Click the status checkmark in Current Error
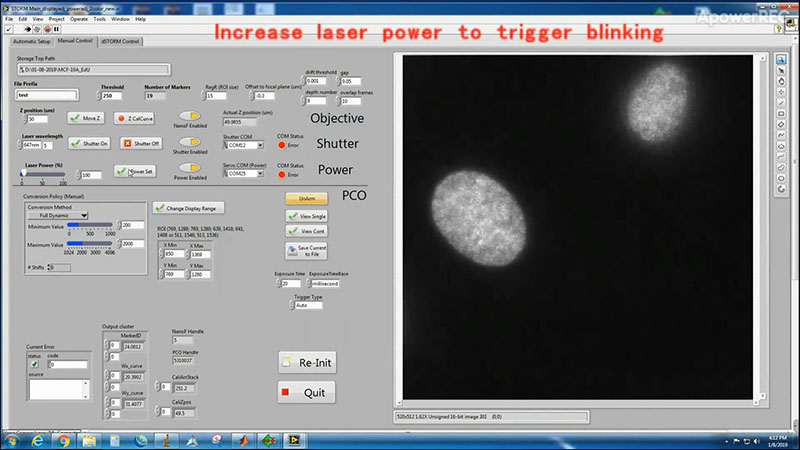800x450 pixels. coord(34,364)
